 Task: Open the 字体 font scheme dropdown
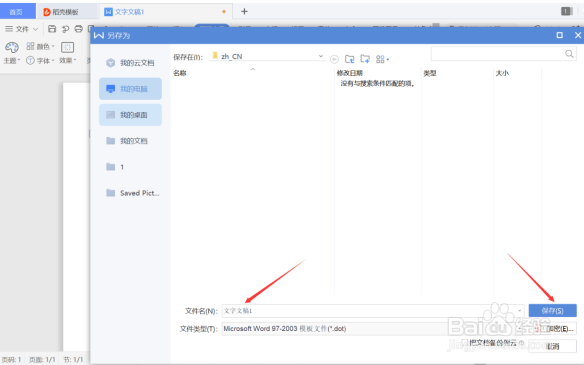pyautogui.click(x=40, y=60)
